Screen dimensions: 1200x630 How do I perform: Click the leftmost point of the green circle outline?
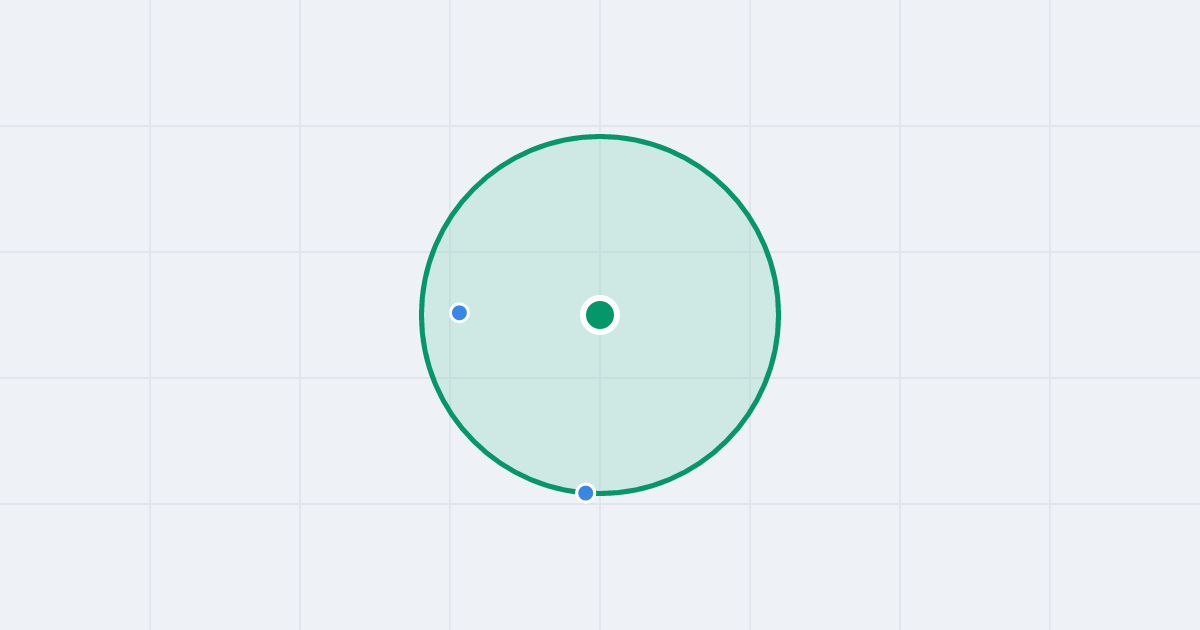pos(421,315)
